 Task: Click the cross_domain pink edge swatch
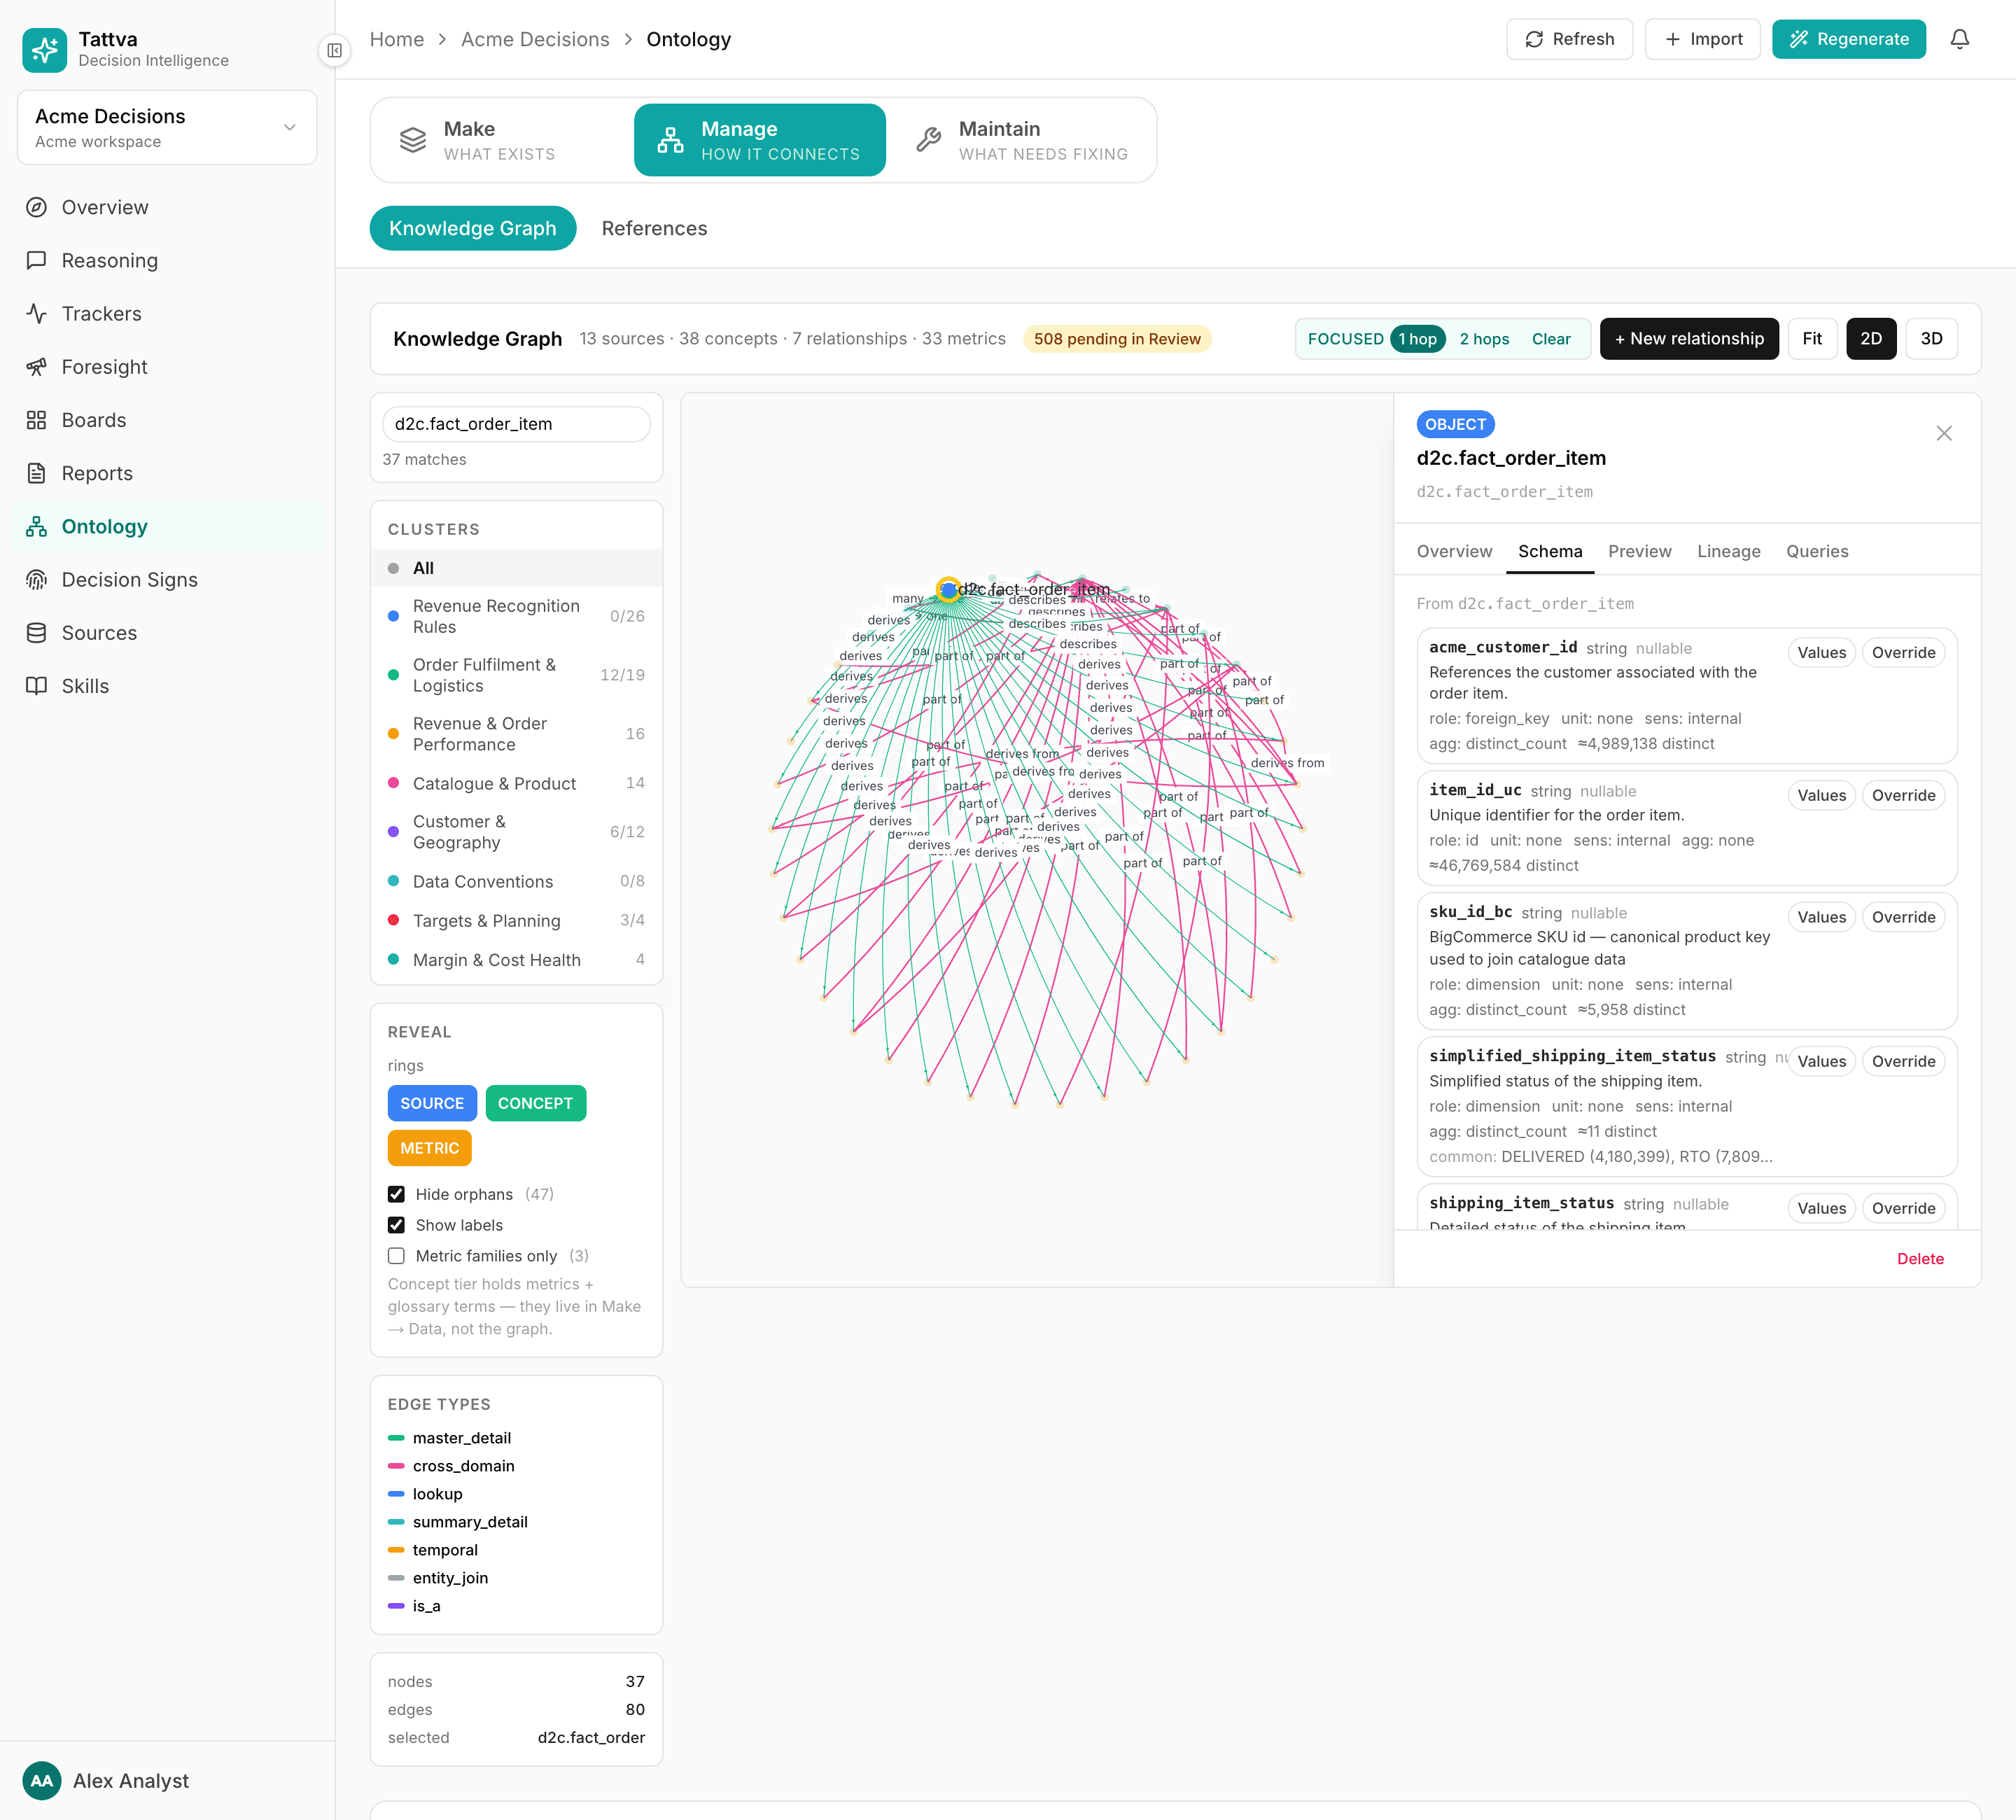coord(396,1466)
